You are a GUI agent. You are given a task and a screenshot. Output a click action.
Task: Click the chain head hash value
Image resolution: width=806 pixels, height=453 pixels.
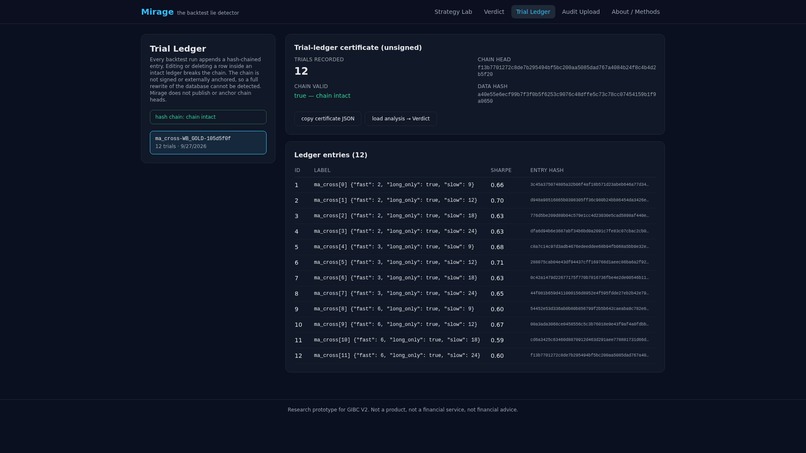[x=566, y=71]
